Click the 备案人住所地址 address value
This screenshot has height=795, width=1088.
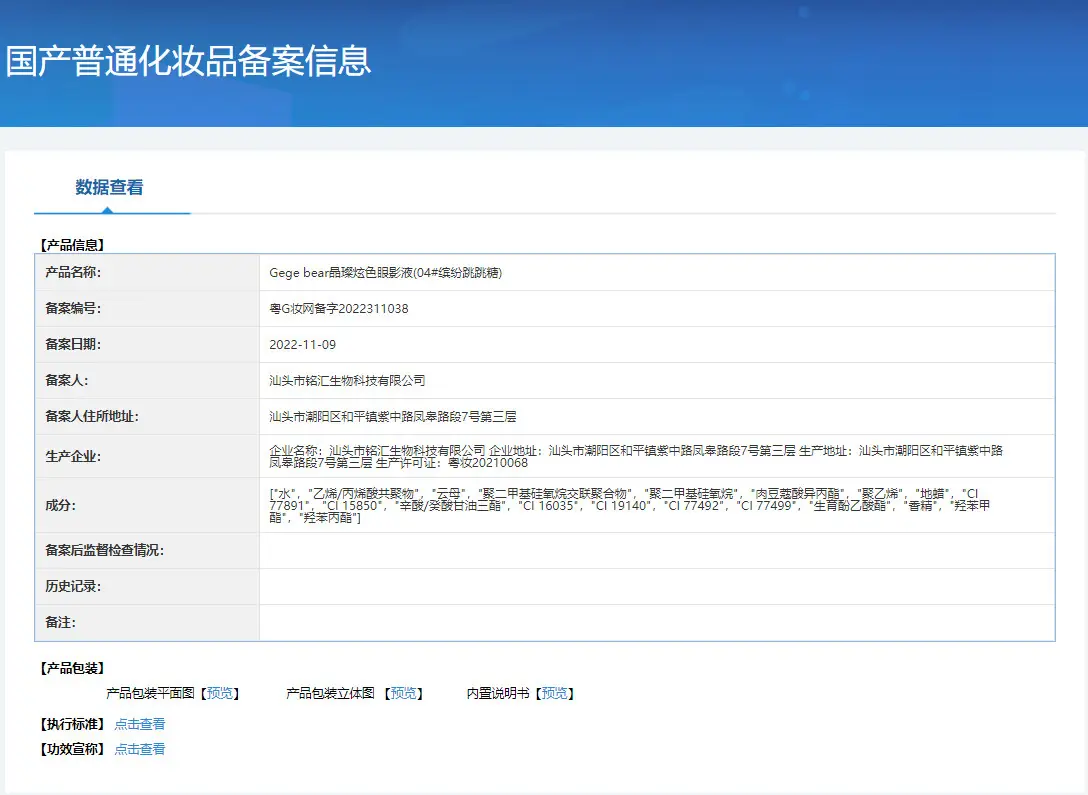coord(393,417)
